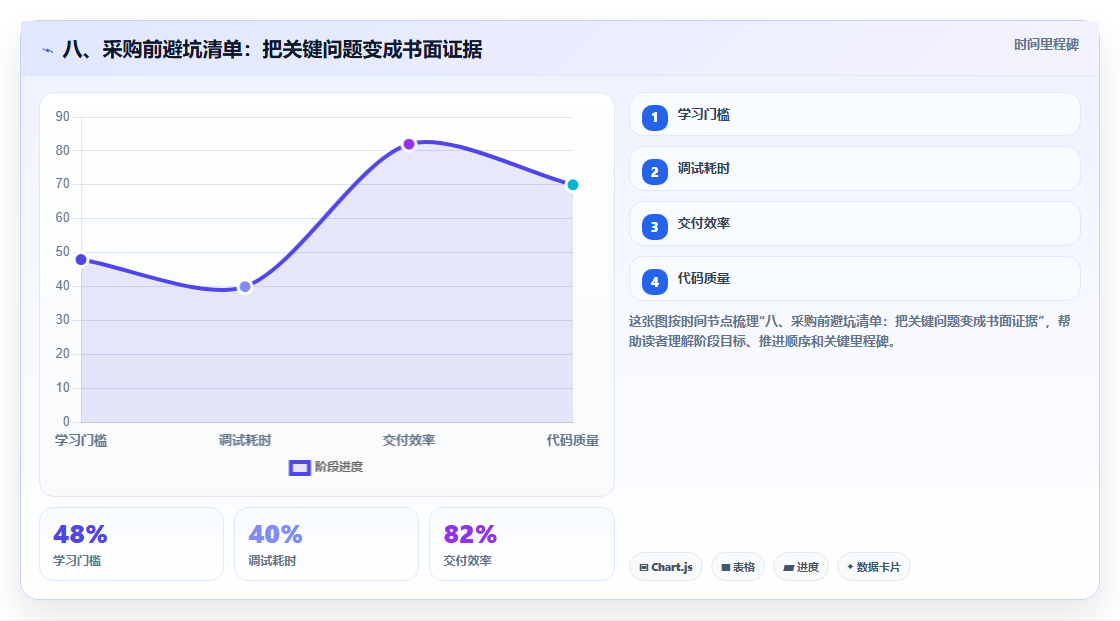1120x621 pixels.
Task: Open the 代码质量 list item
Action: pyautogui.click(x=854, y=279)
